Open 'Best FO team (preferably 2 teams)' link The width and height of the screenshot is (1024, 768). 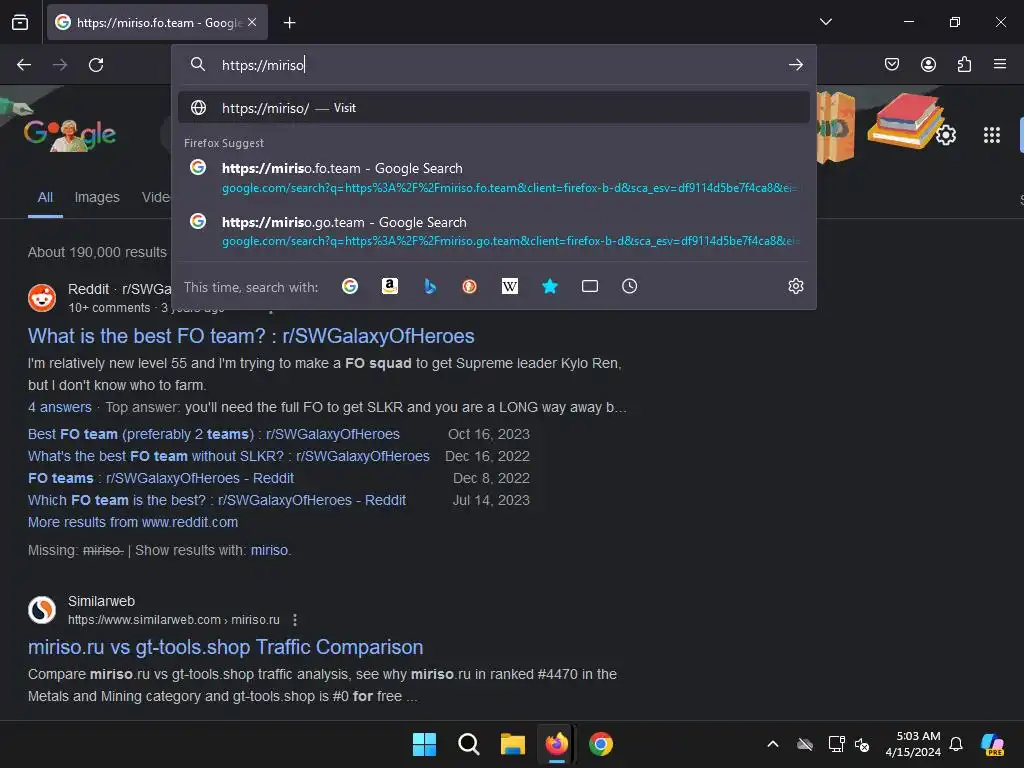pos(214,434)
